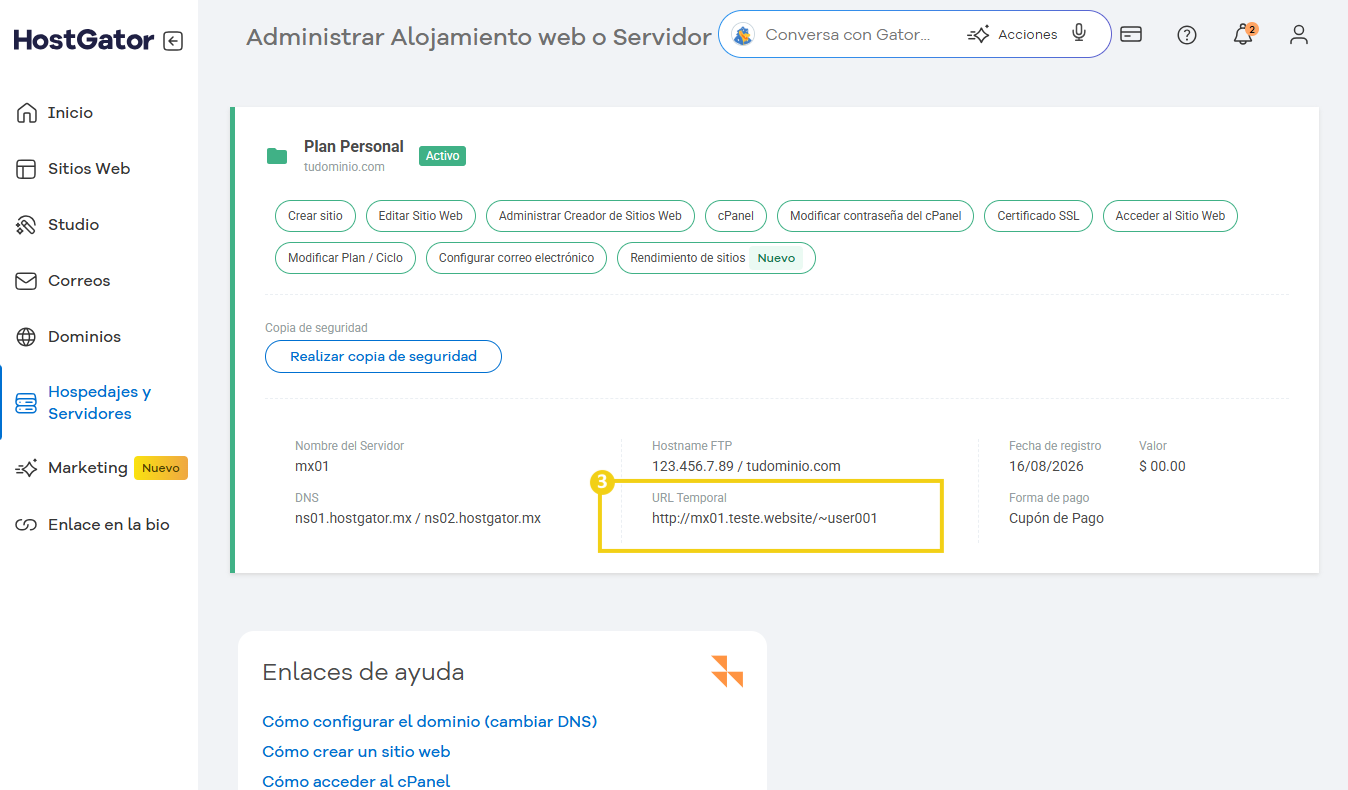
Task: Click Certificado SSL button
Action: [x=1038, y=216]
